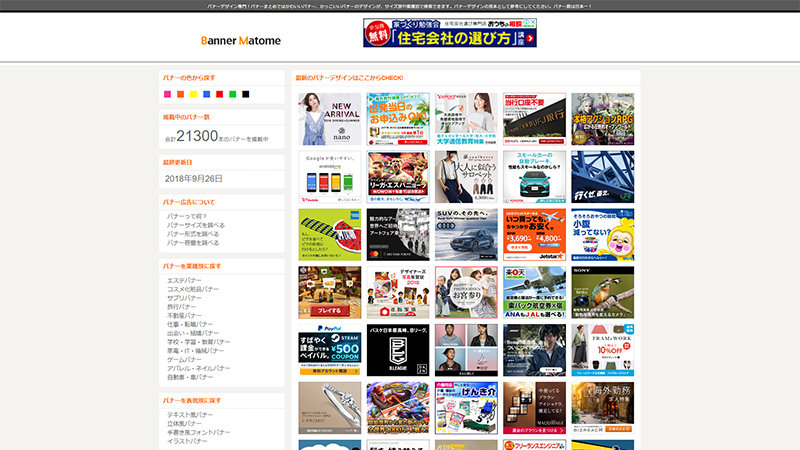Open the 楽天 ANA JAL 航空券 banner thumbnail

(534, 292)
